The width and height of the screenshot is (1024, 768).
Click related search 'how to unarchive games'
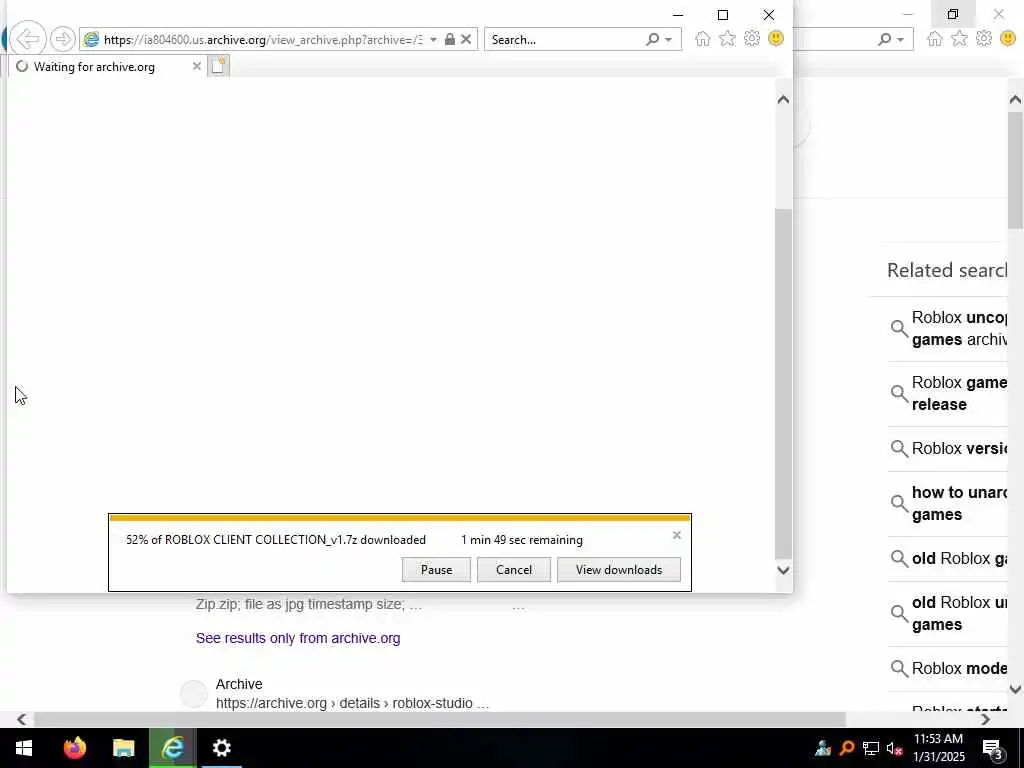(x=959, y=503)
